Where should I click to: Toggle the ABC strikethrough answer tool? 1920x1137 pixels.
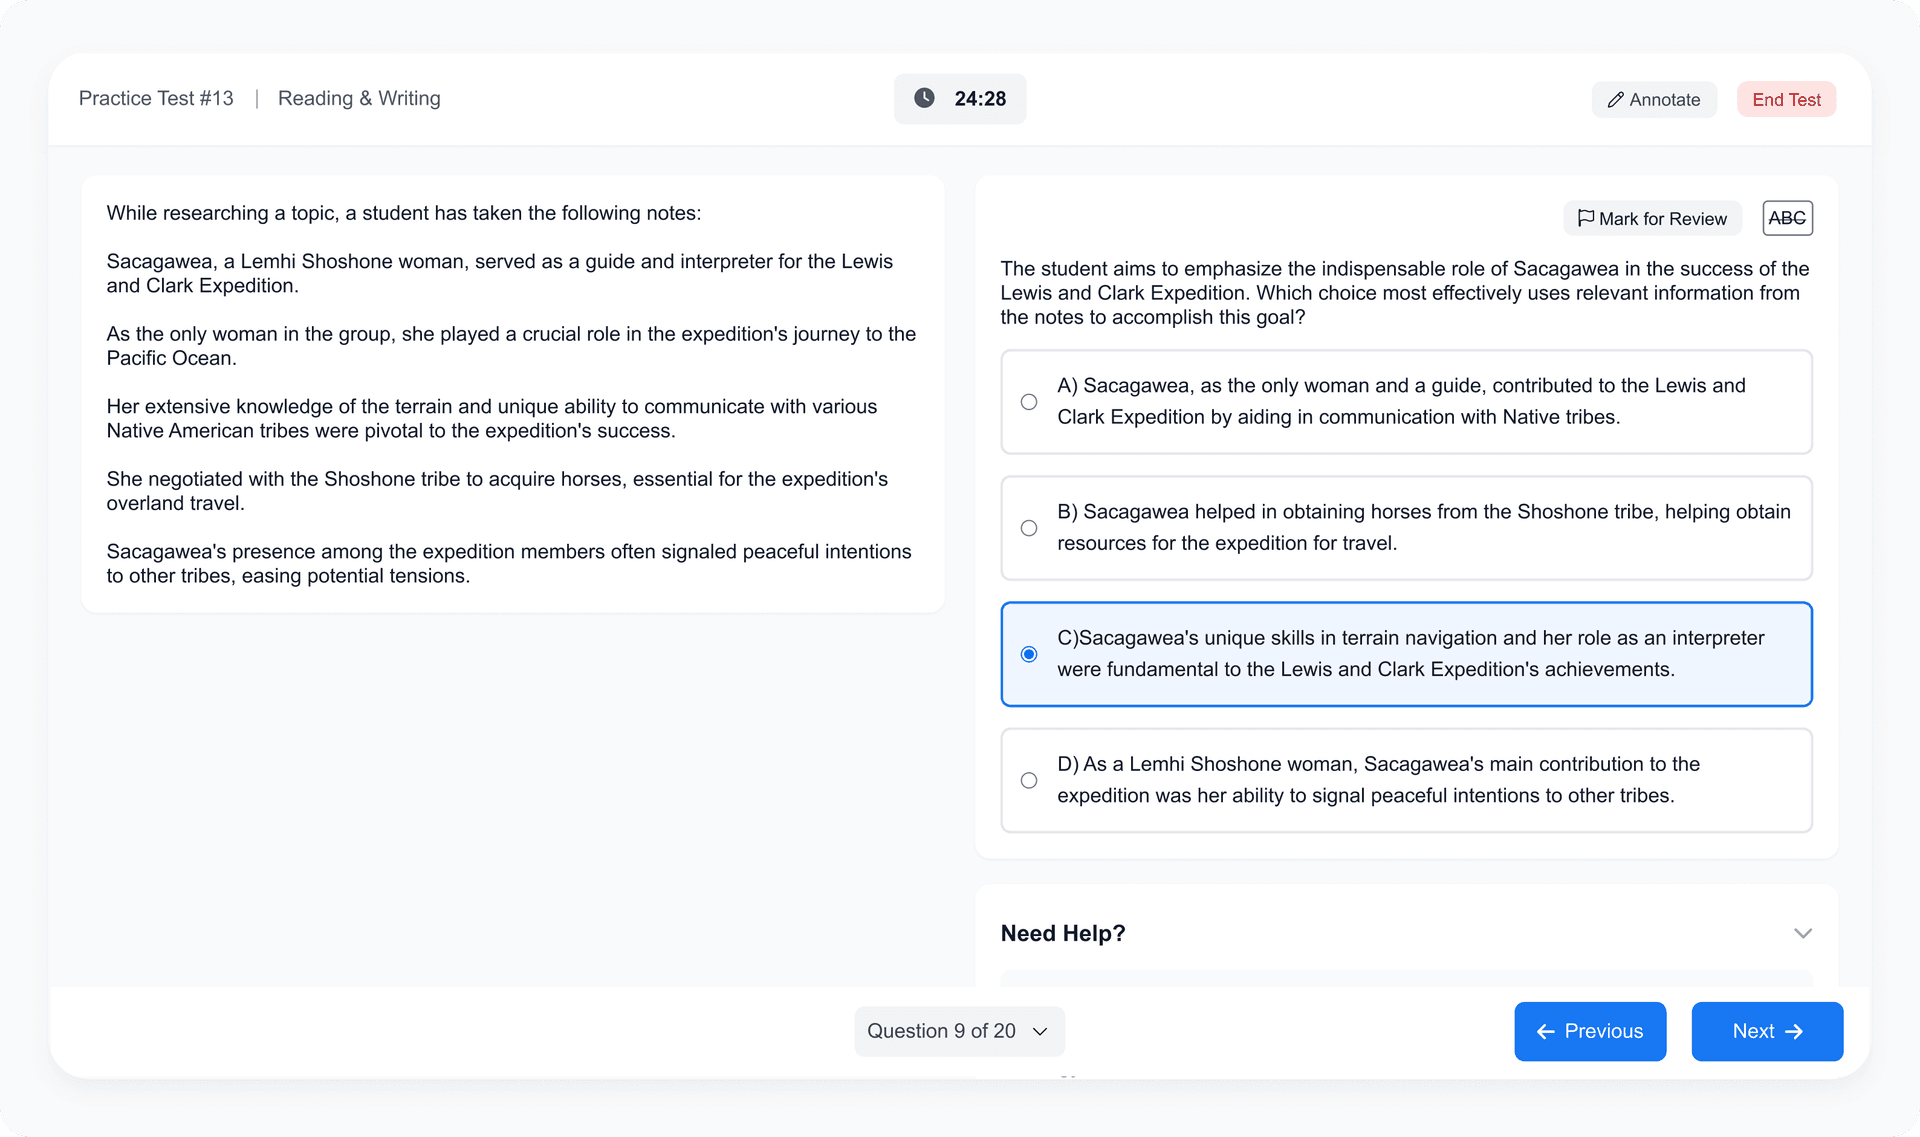point(1787,218)
